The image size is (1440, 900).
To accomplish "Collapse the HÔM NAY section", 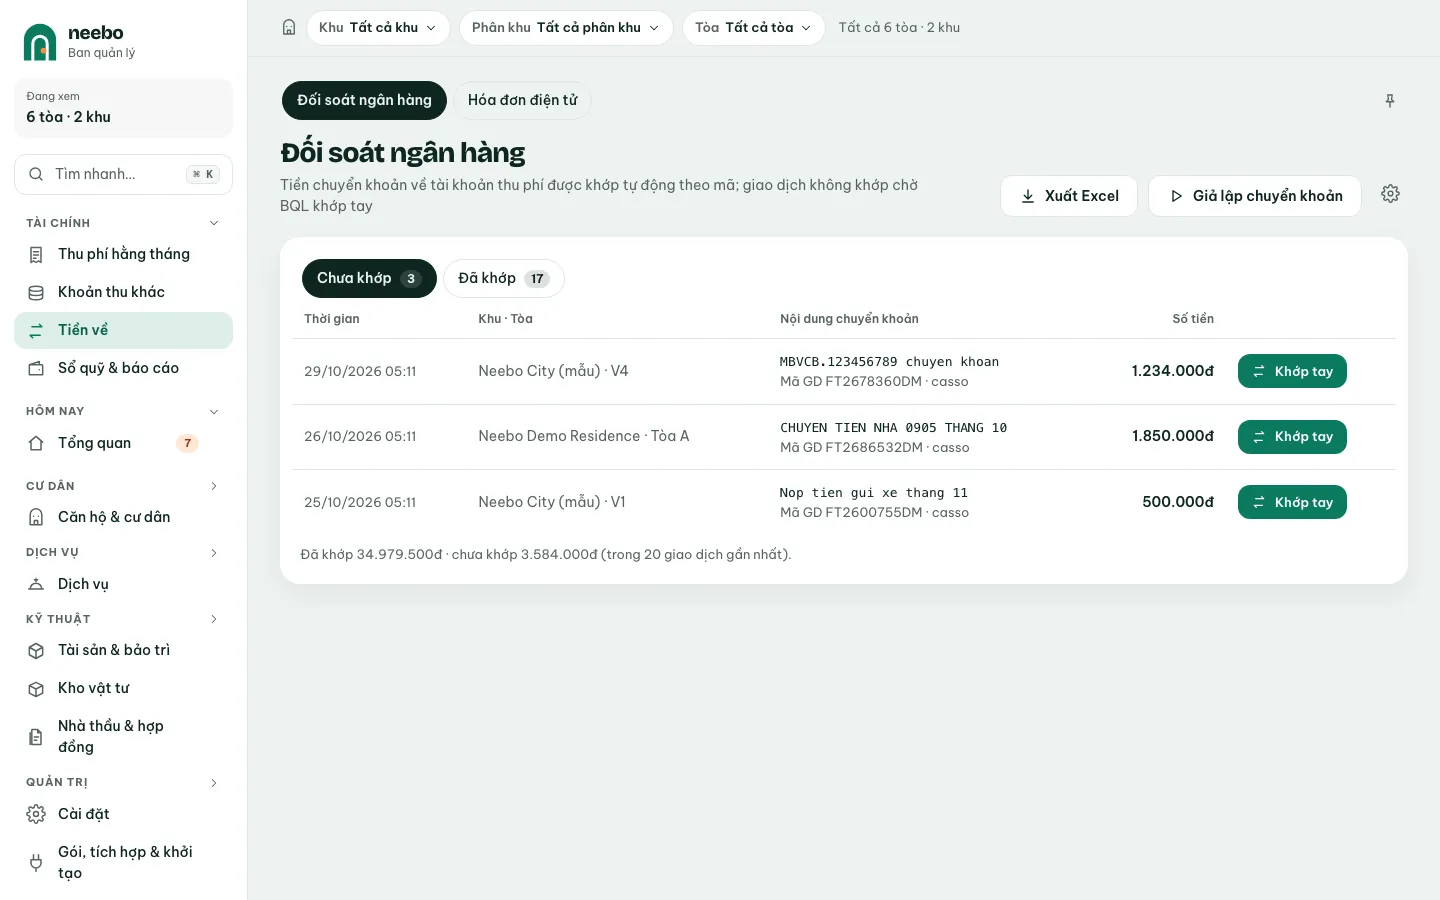I will tap(214, 411).
